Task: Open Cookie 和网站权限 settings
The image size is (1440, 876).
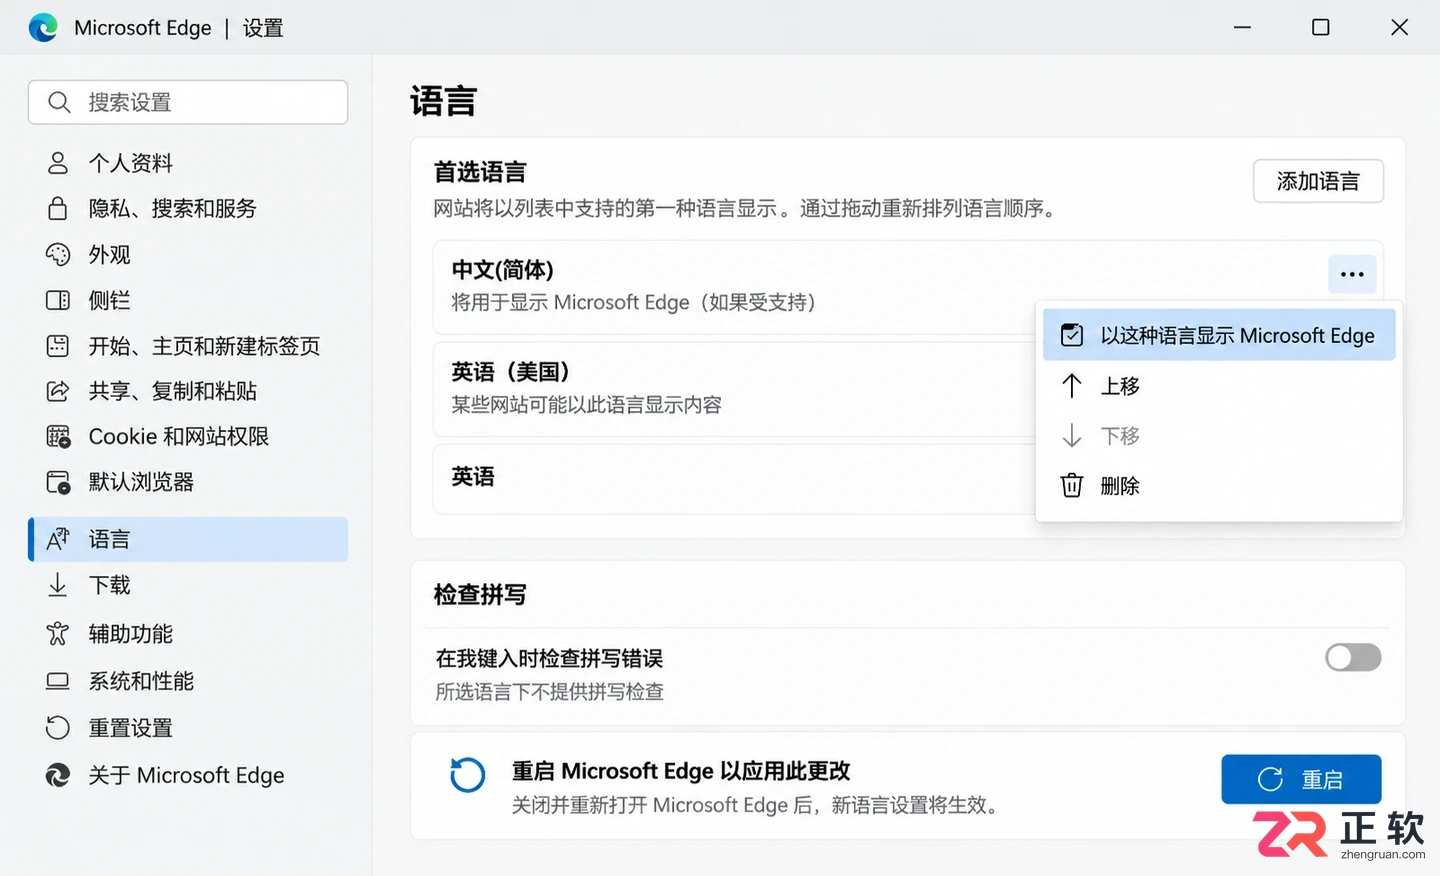Action: pyautogui.click(x=188, y=437)
